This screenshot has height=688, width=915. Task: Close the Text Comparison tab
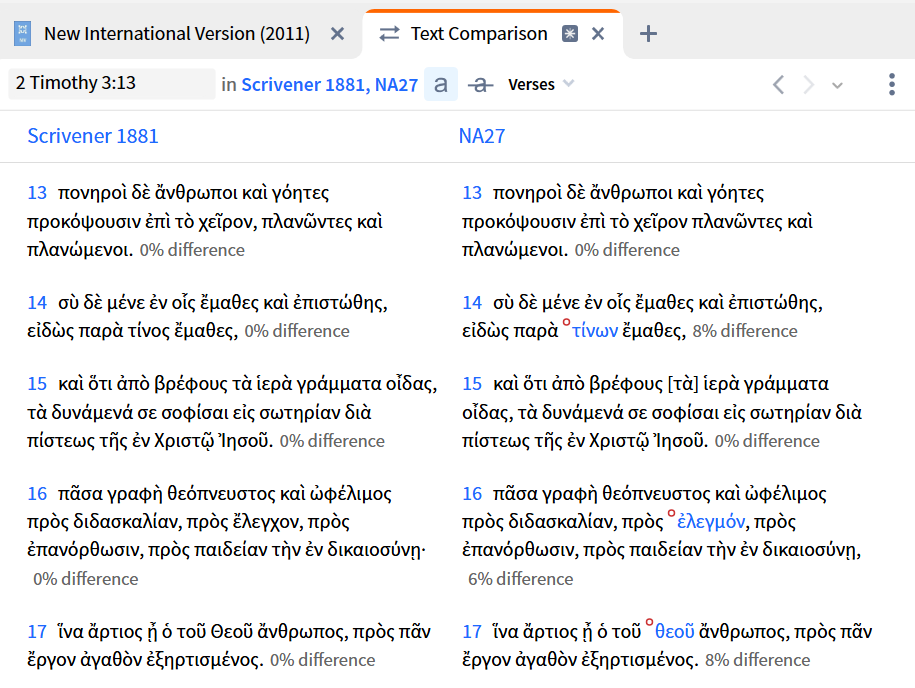tap(598, 34)
